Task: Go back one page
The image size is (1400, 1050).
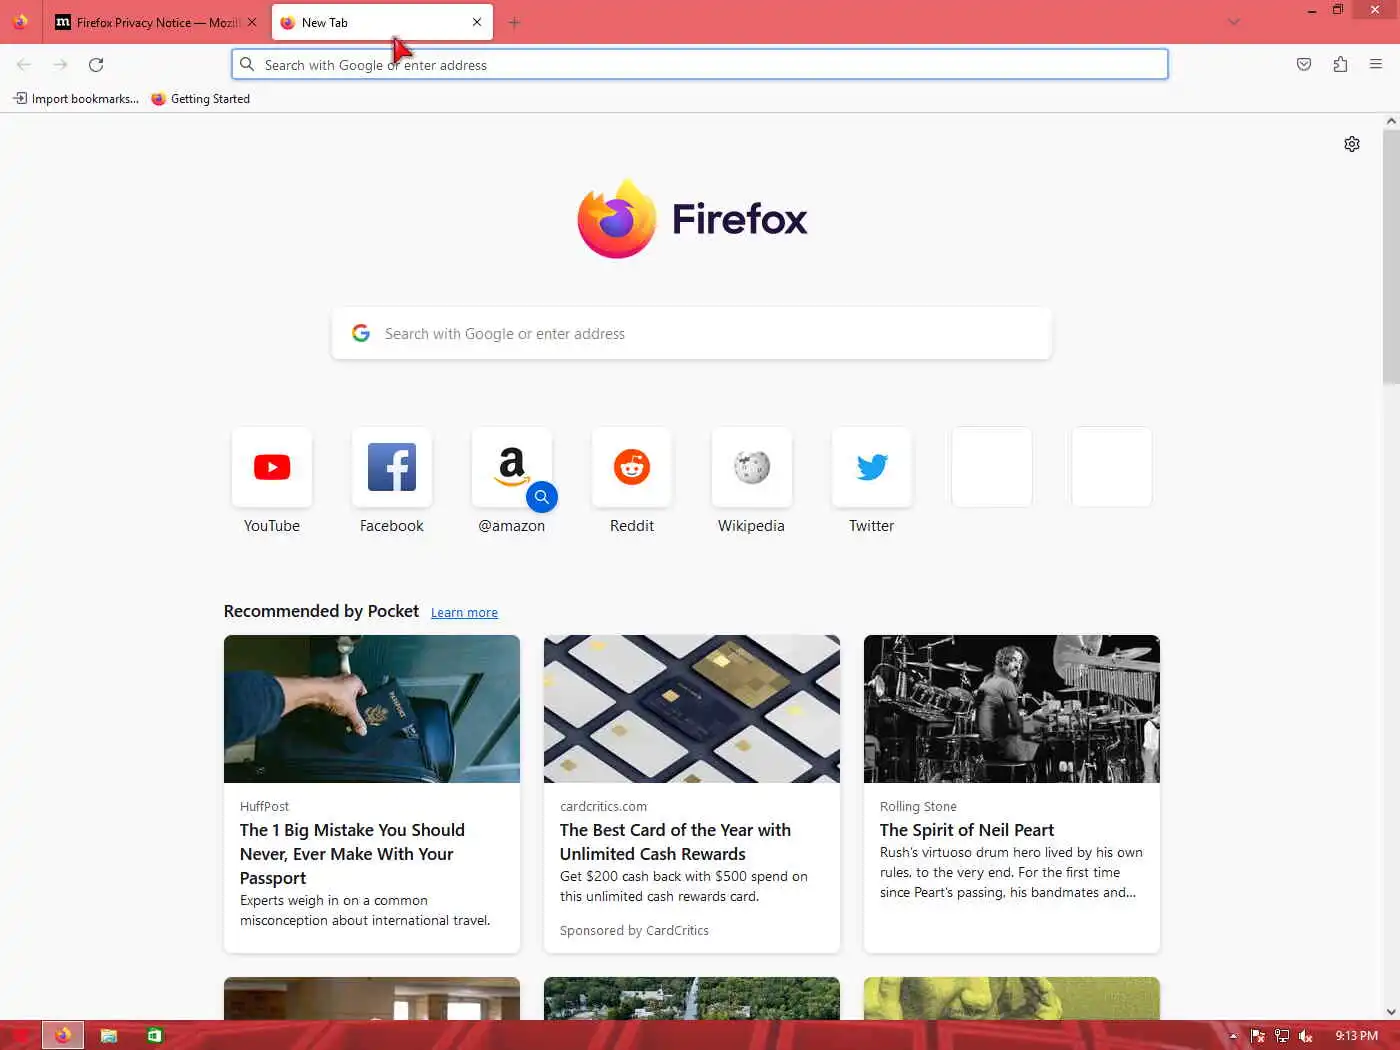Action: click(x=24, y=65)
